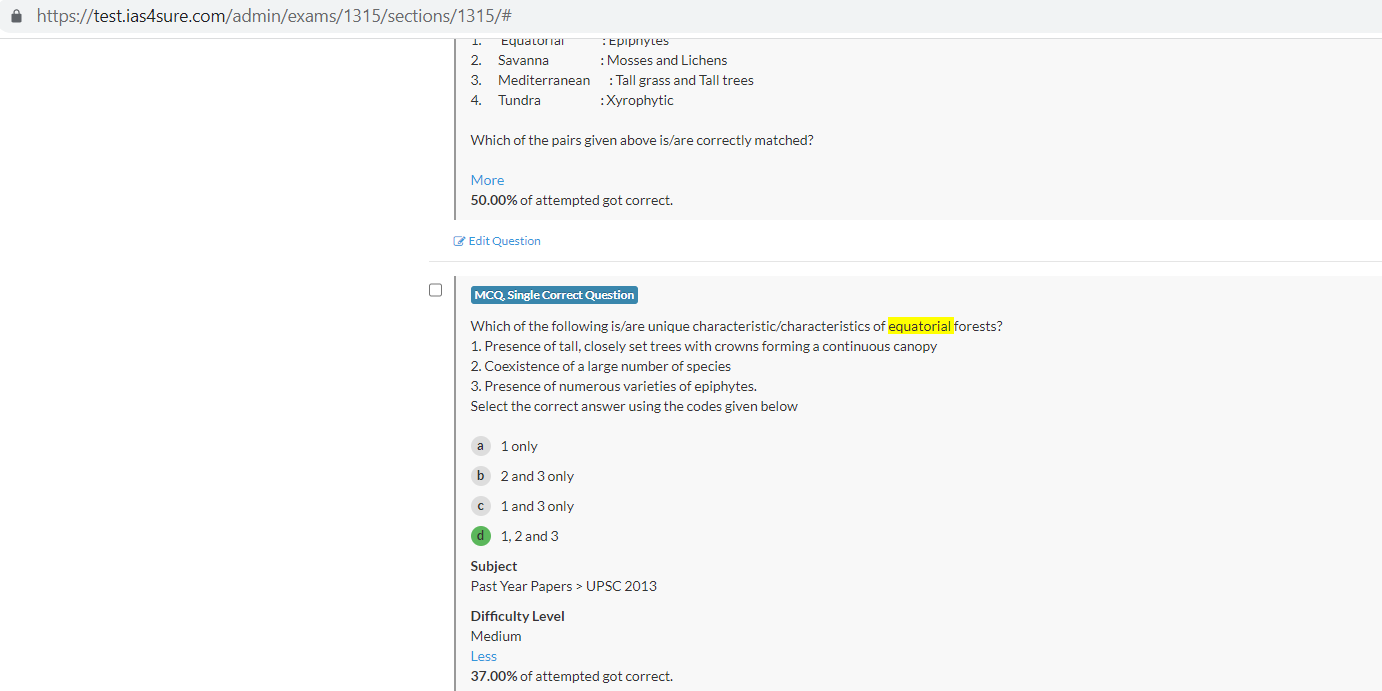The image size is (1382, 691).
Task: Click 'Past Year Papers > UPSC 2013' subject
Action: click(x=563, y=586)
